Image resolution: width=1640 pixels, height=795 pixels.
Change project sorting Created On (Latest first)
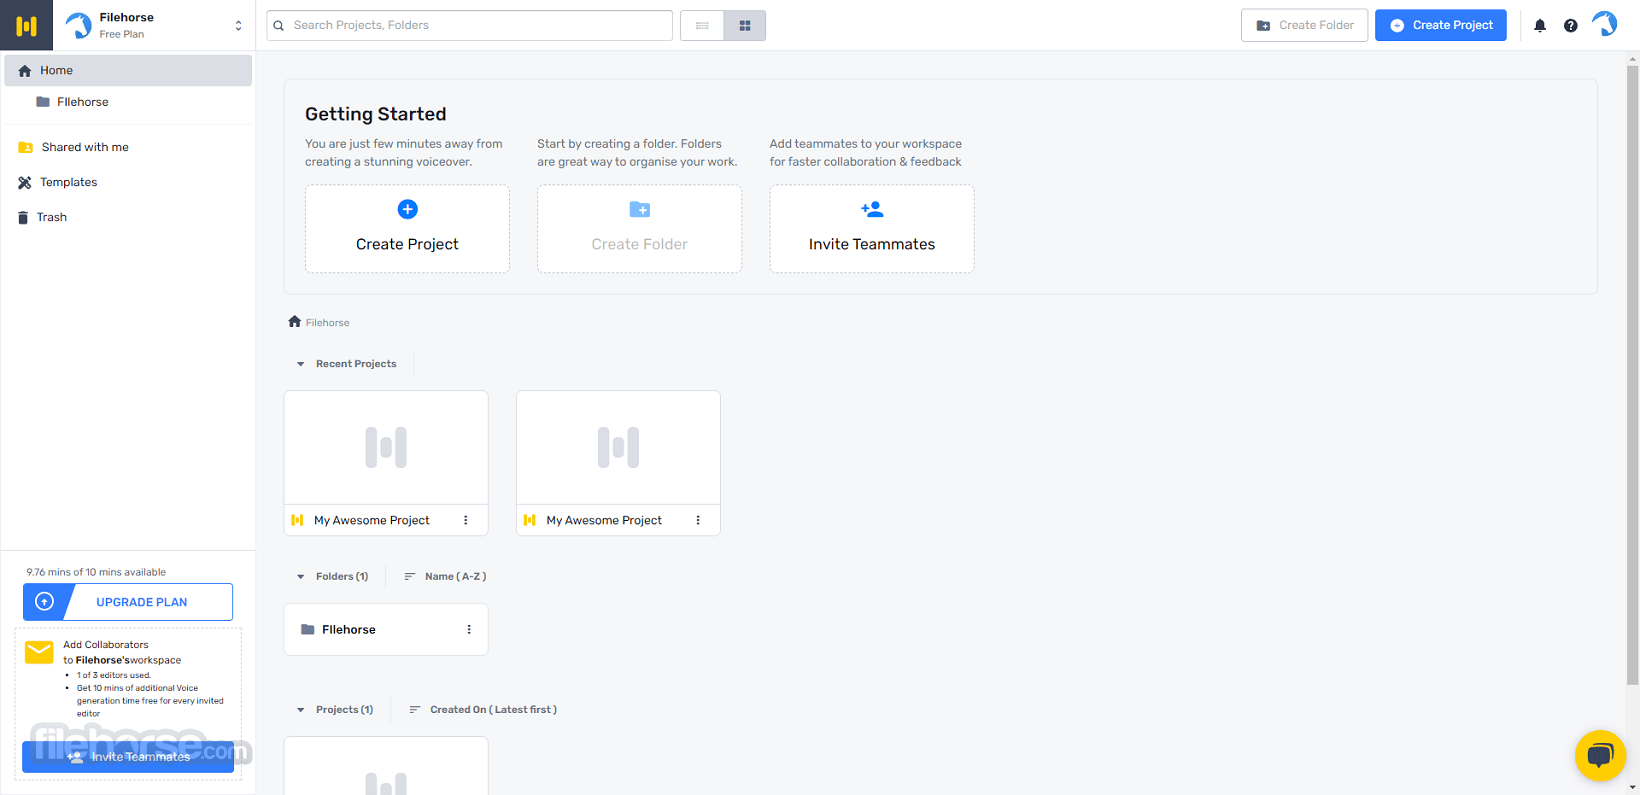pyautogui.click(x=483, y=710)
